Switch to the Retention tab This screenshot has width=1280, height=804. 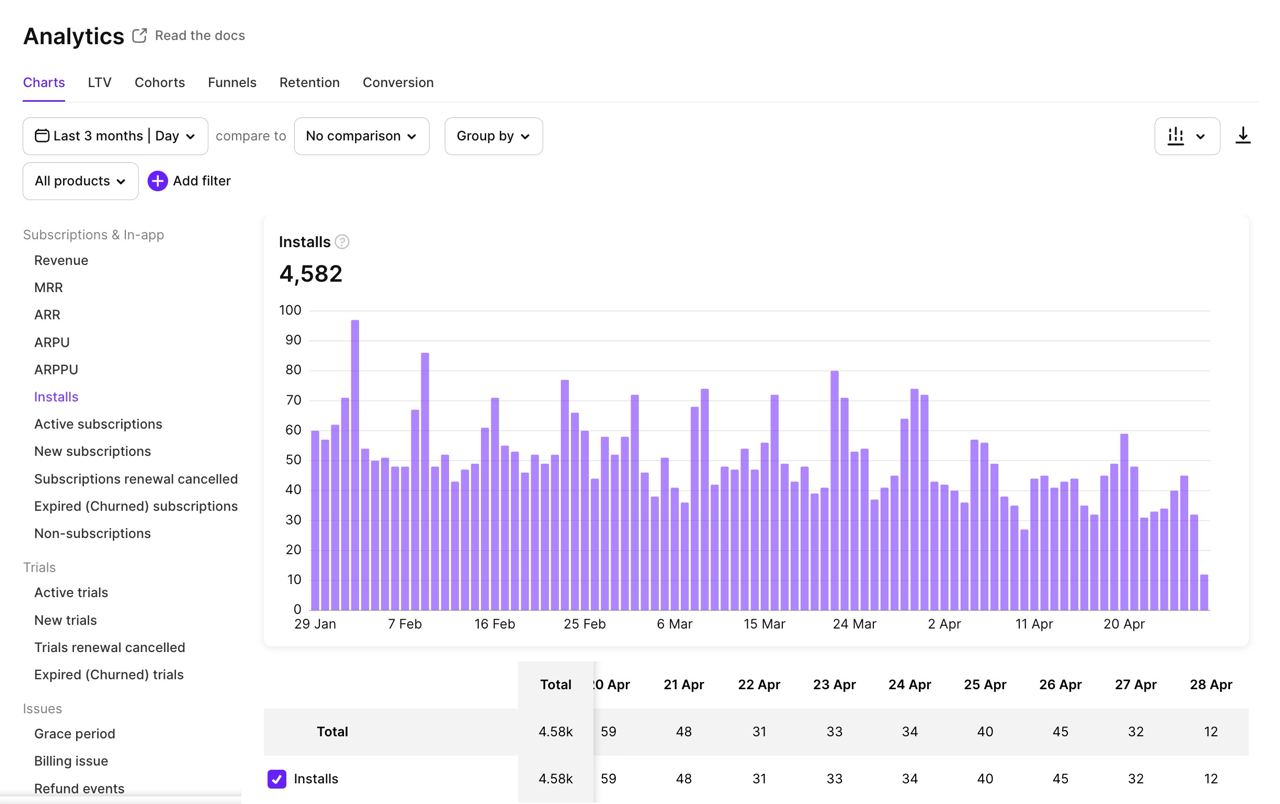[309, 82]
